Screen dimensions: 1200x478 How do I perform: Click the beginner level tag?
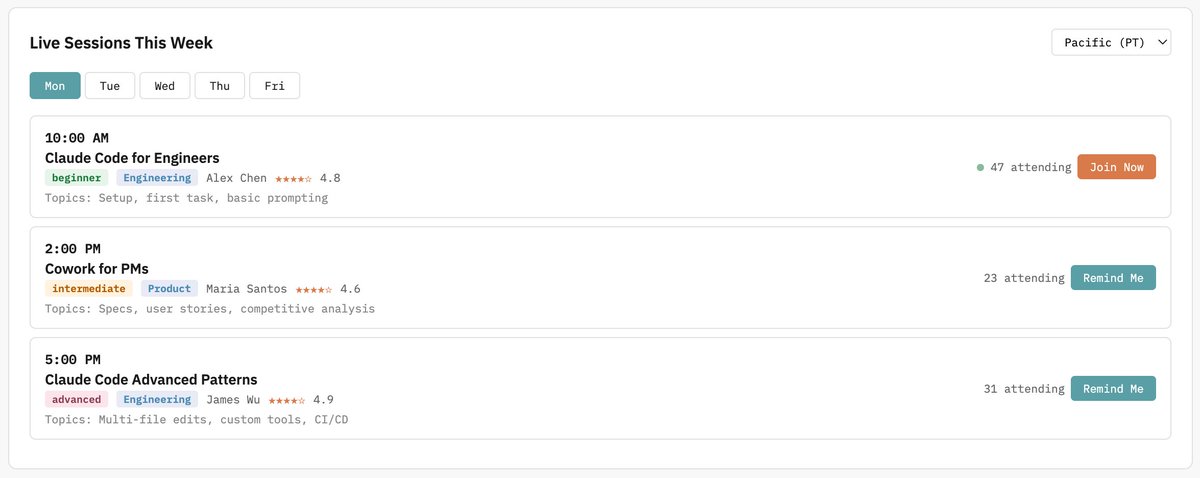pos(77,178)
